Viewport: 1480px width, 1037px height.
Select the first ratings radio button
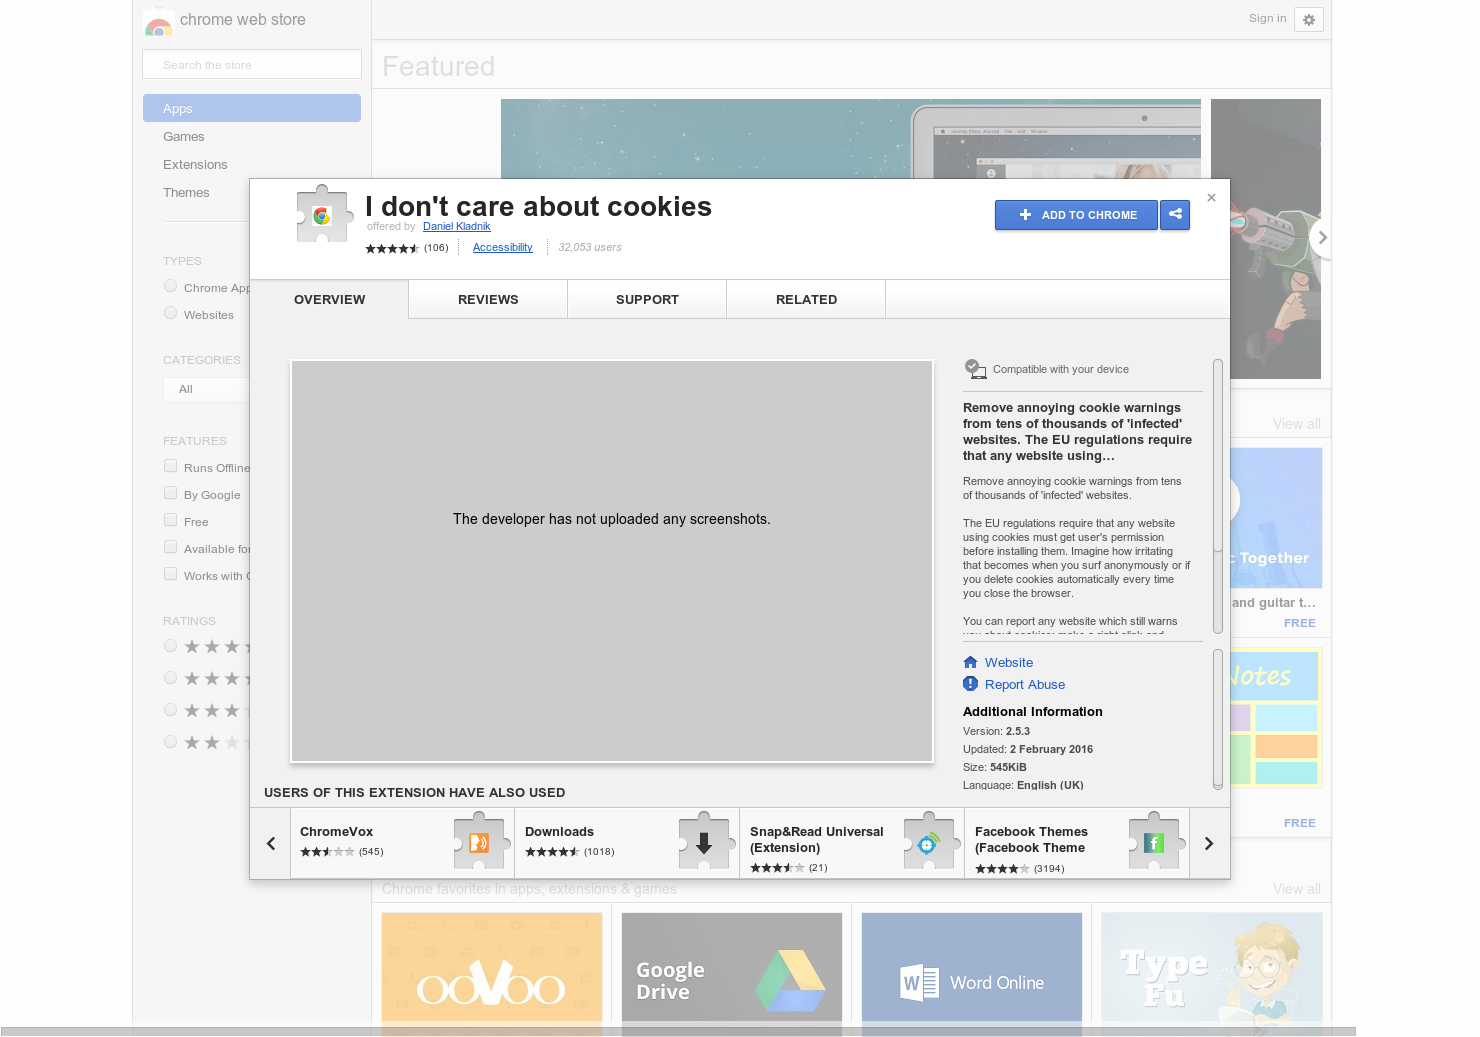coord(170,646)
